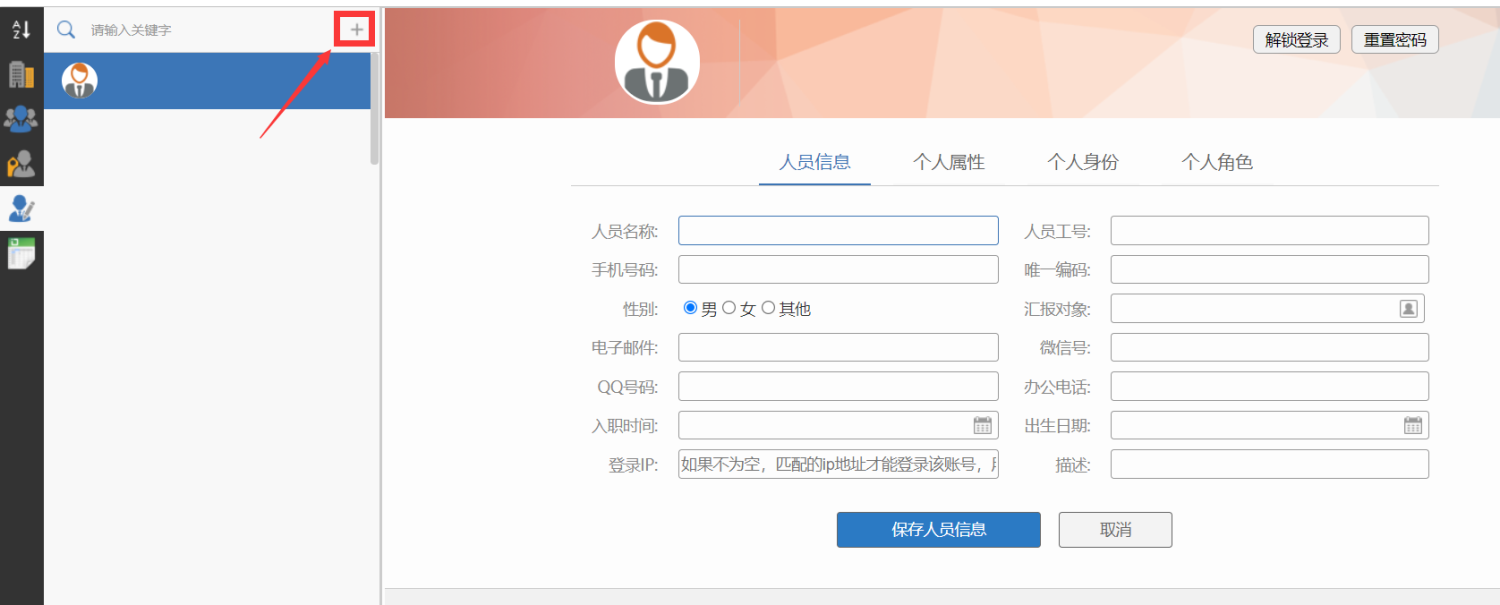Switch to the 个人角色 tab
This screenshot has width=1500, height=605.
pyautogui.click(x=1217, y=162)
